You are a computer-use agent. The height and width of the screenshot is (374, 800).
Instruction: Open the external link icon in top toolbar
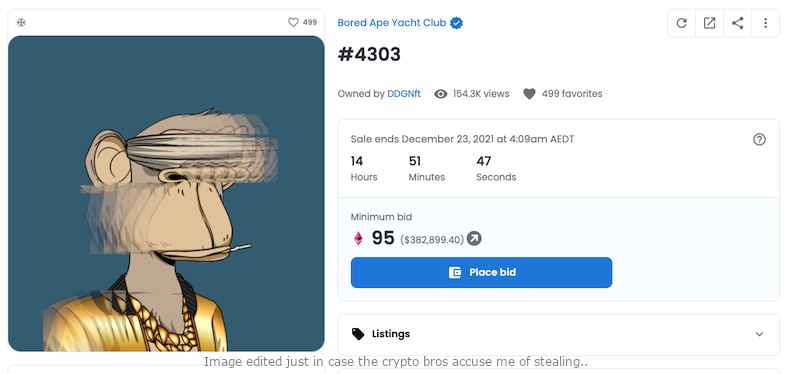coord(709,23)
